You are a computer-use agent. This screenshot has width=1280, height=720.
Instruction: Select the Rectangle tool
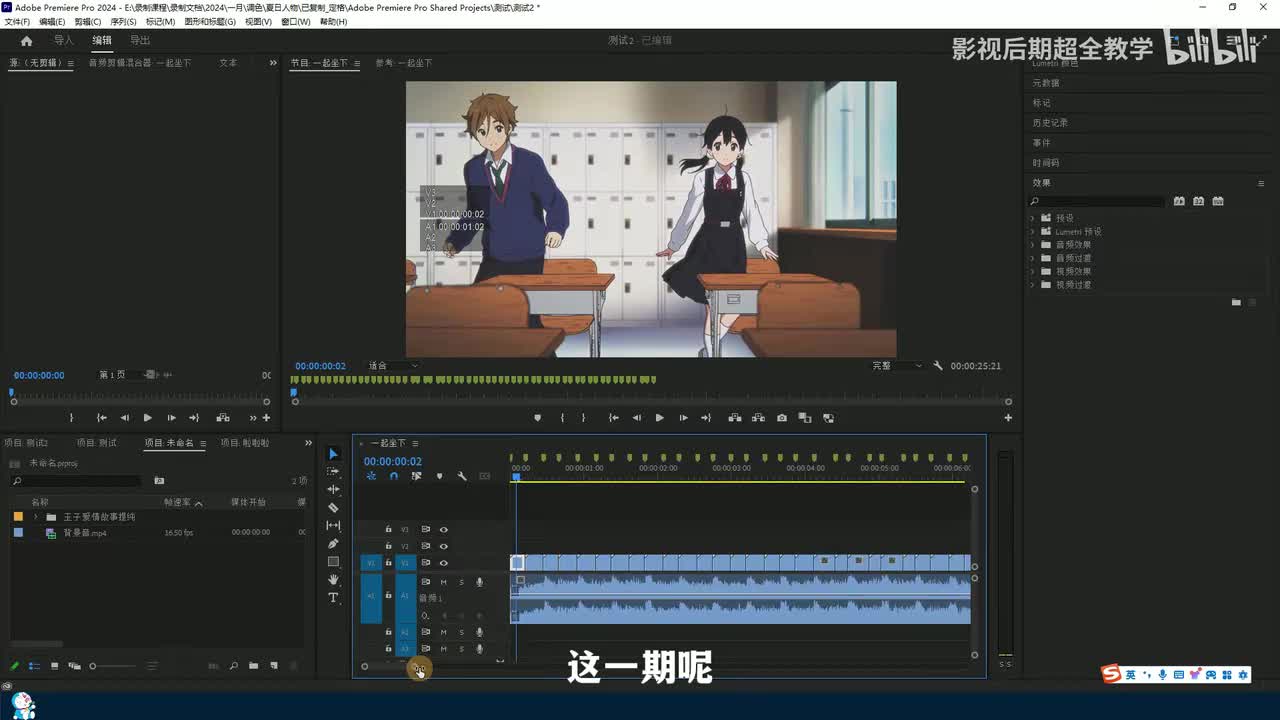click(x=334, y=562)
